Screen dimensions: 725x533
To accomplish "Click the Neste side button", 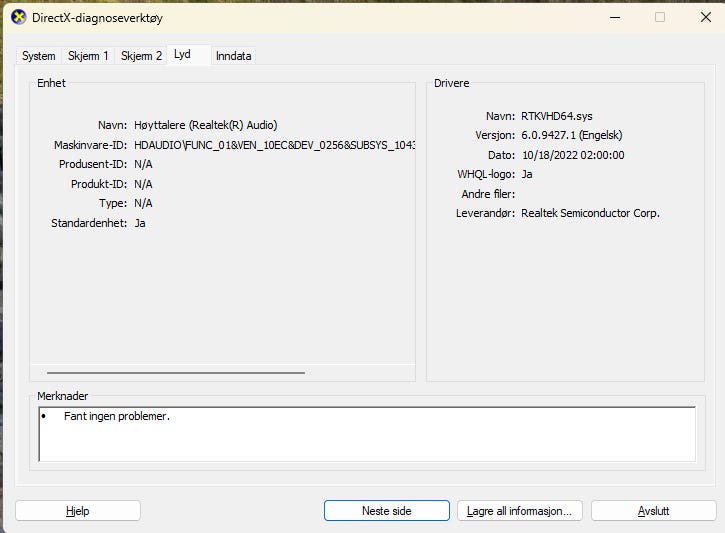I will [x=387, y=511].
